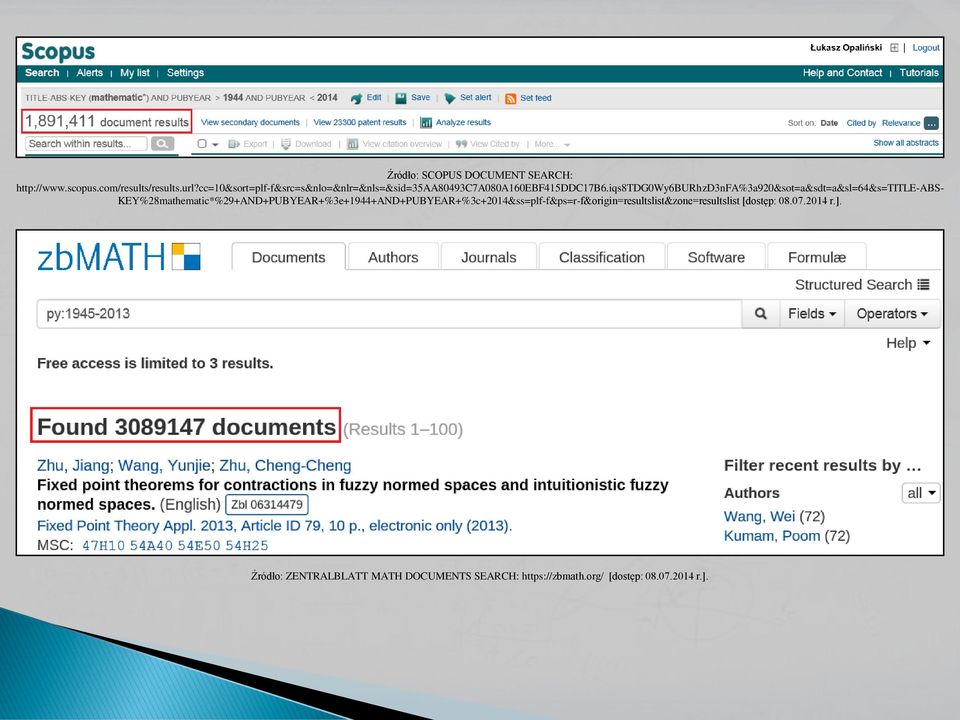The image size is (960, 720).
Task: Click the zbMATH search magnifier button
Action: pos(760,313)
